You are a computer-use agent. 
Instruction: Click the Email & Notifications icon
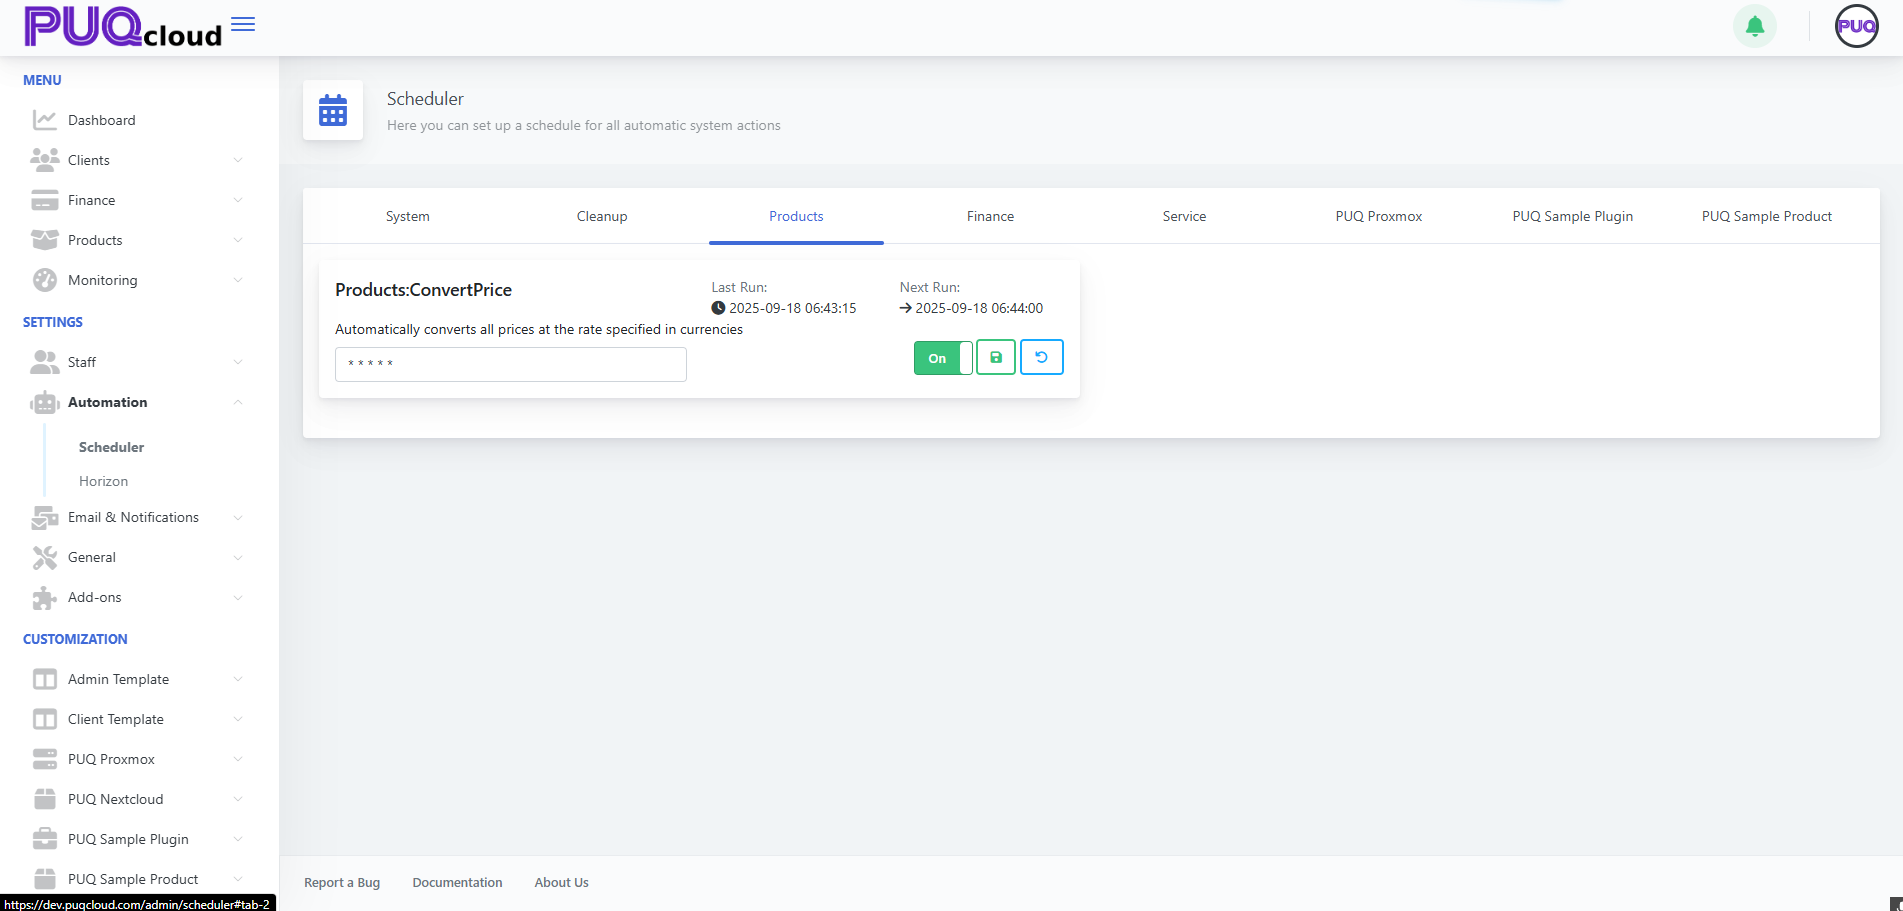point(45,517)
